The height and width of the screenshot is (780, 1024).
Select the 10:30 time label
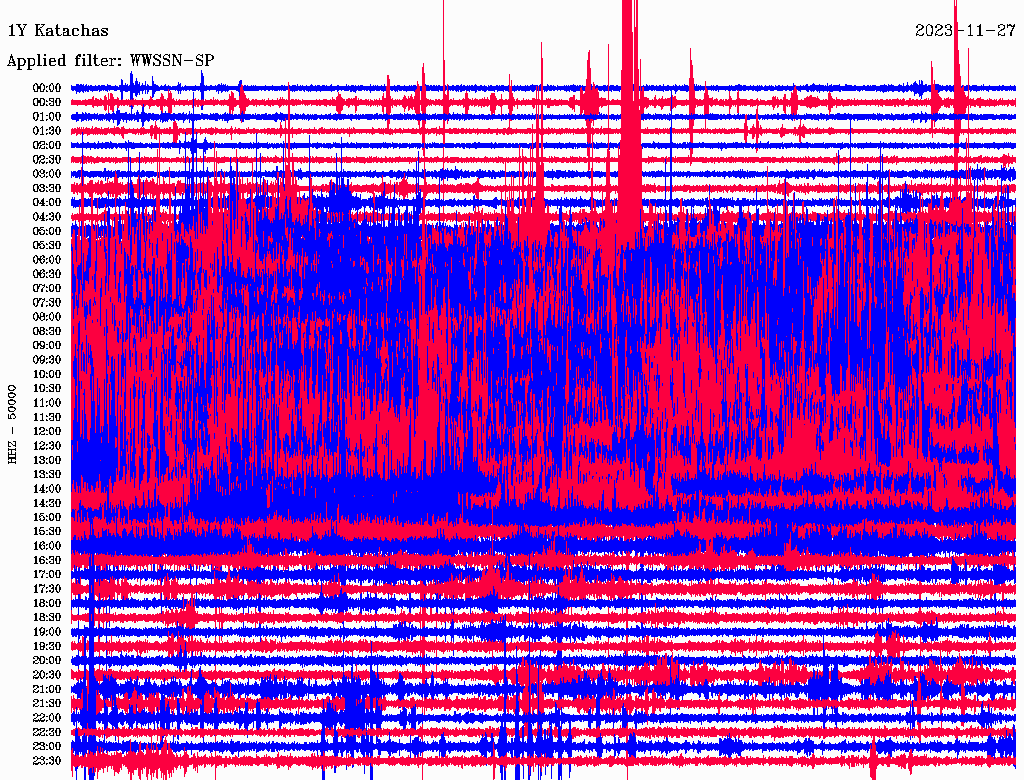pyautogui.click(x=47, y=389)
